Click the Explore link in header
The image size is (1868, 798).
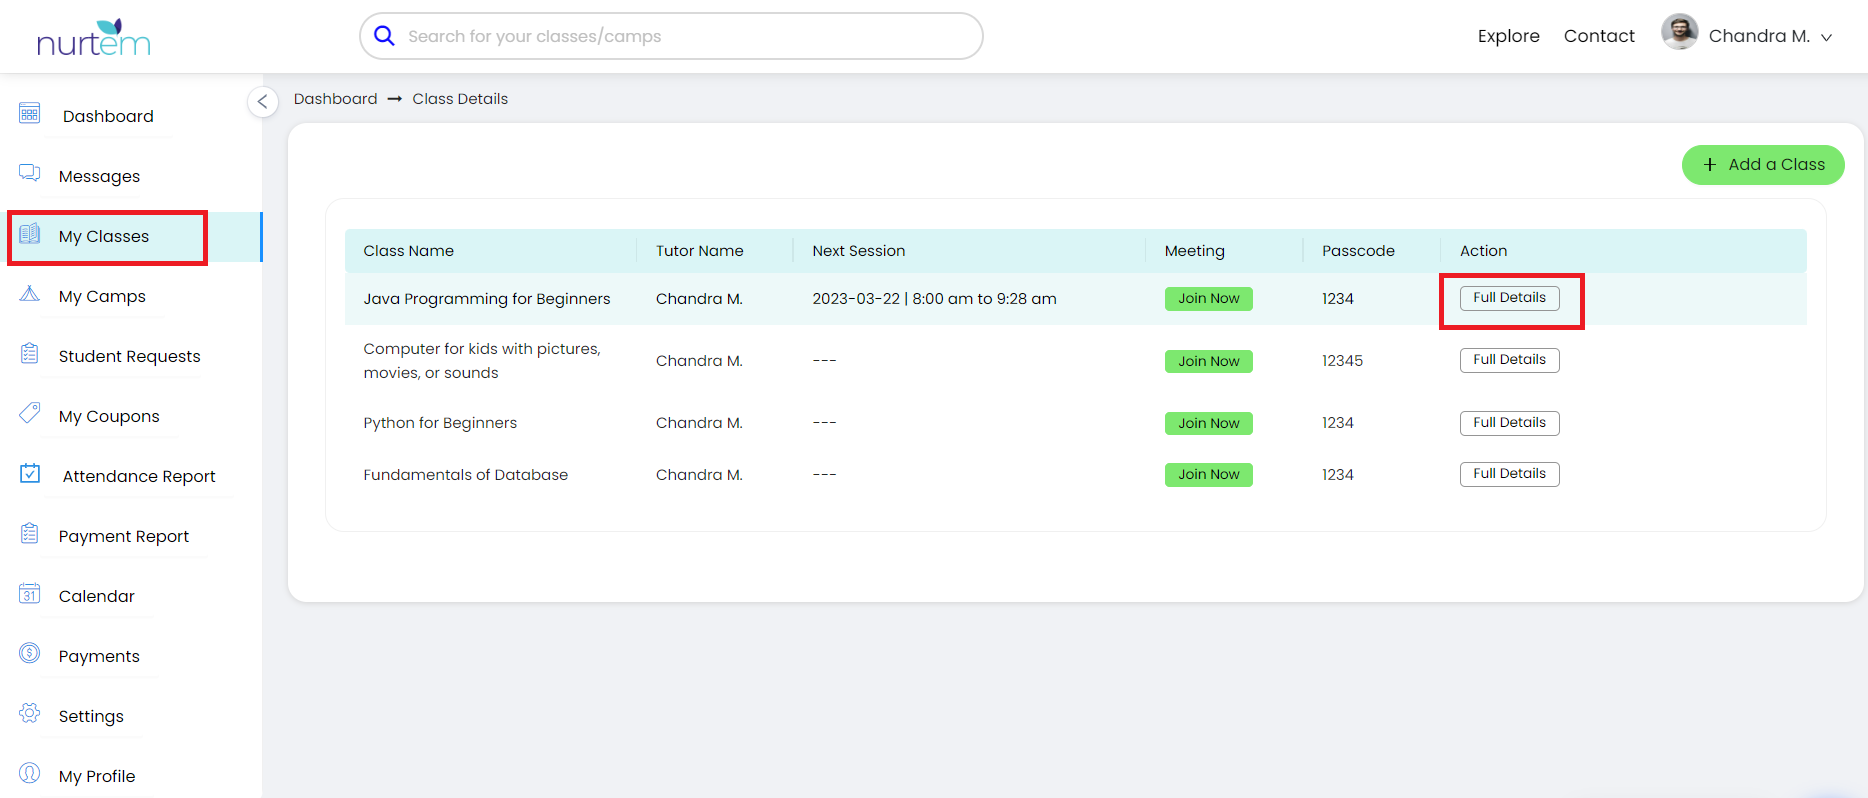(x=1508, y=36)
